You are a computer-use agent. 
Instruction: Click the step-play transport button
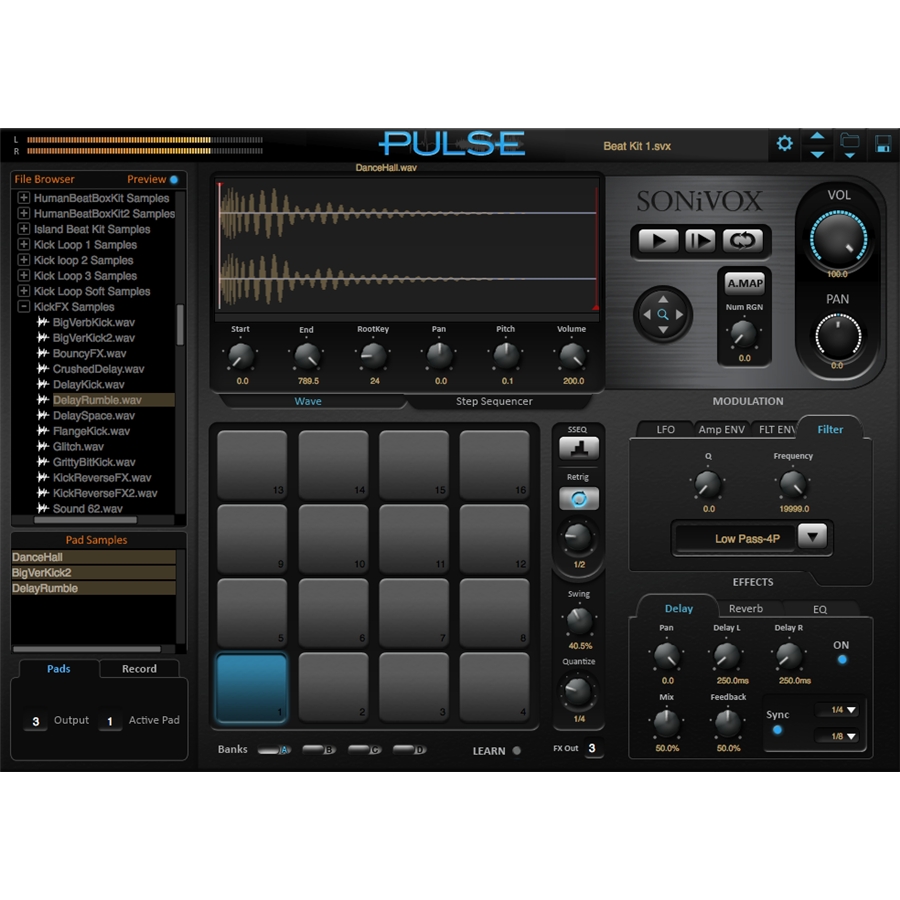click(700, 240)
